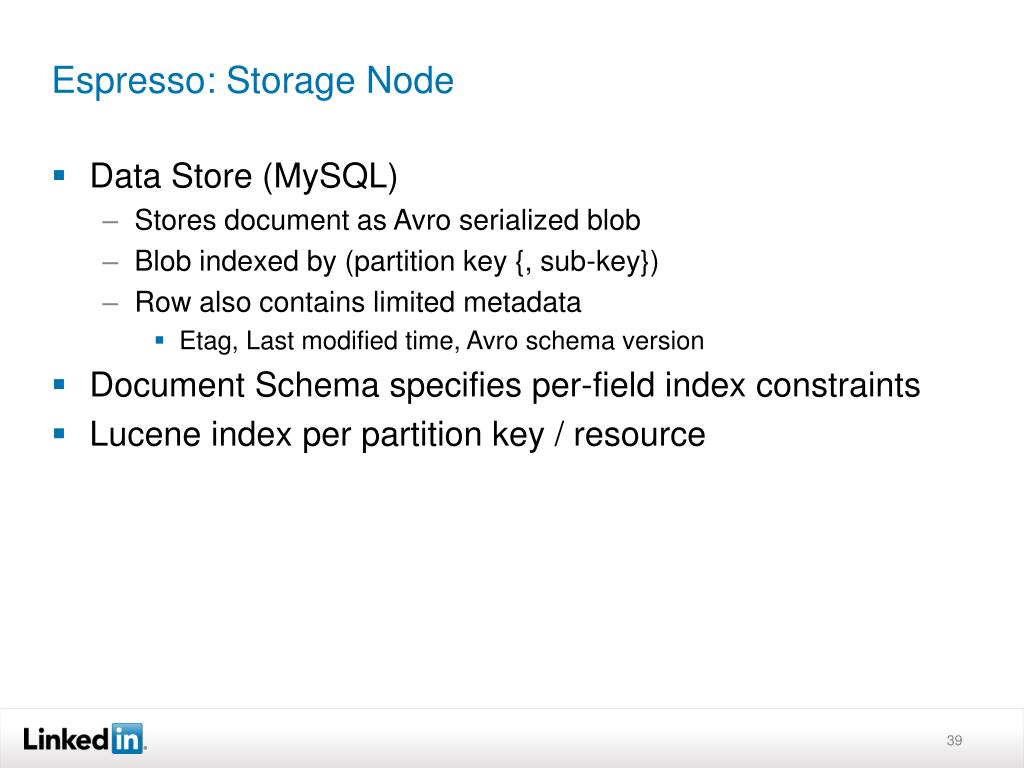Click the 'Espresso: Storage Node' title

253,81
